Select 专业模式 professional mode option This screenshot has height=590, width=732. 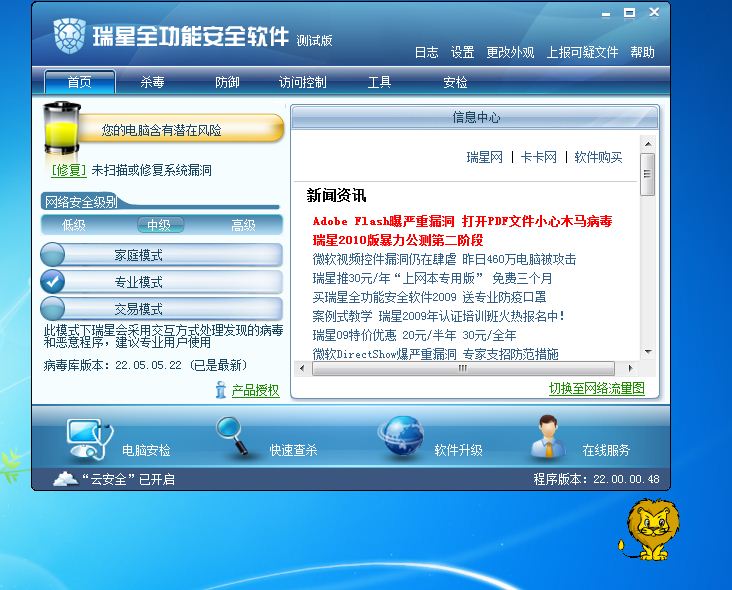[162, 282]
